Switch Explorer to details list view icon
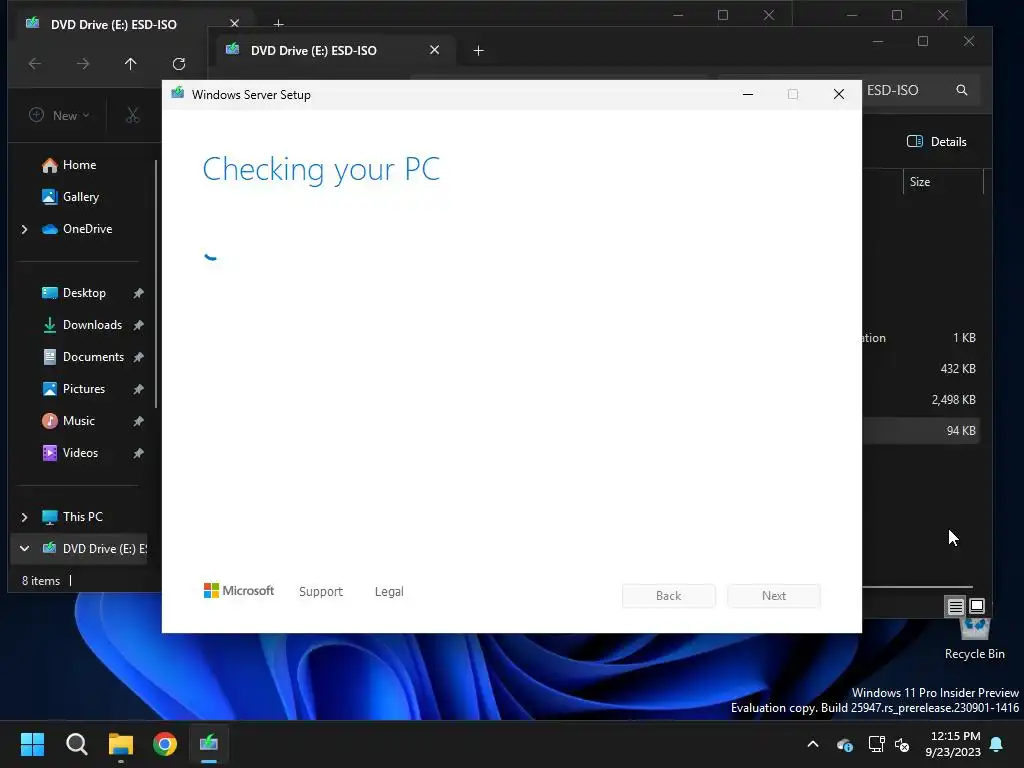Screen dimensions: 1024x768 (955, 607)
